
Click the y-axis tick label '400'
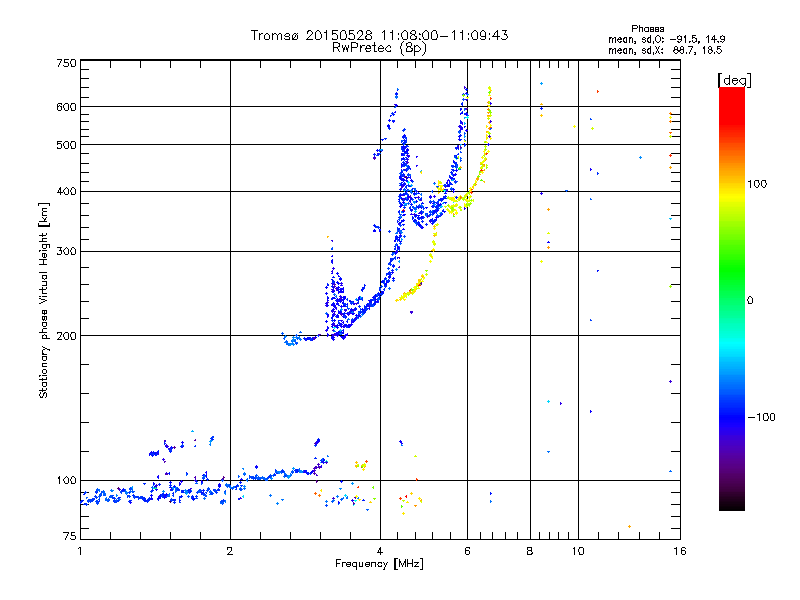[66, 192]
